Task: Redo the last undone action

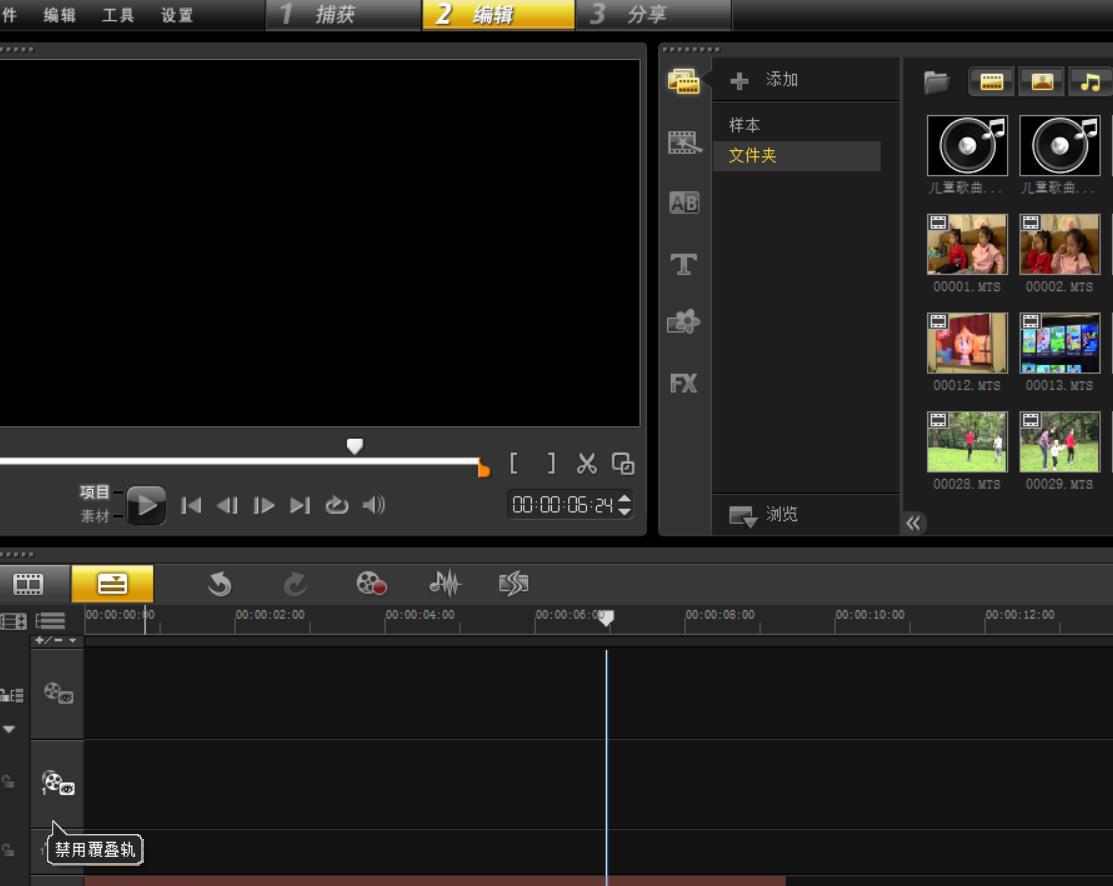Action: coord(295,584)
